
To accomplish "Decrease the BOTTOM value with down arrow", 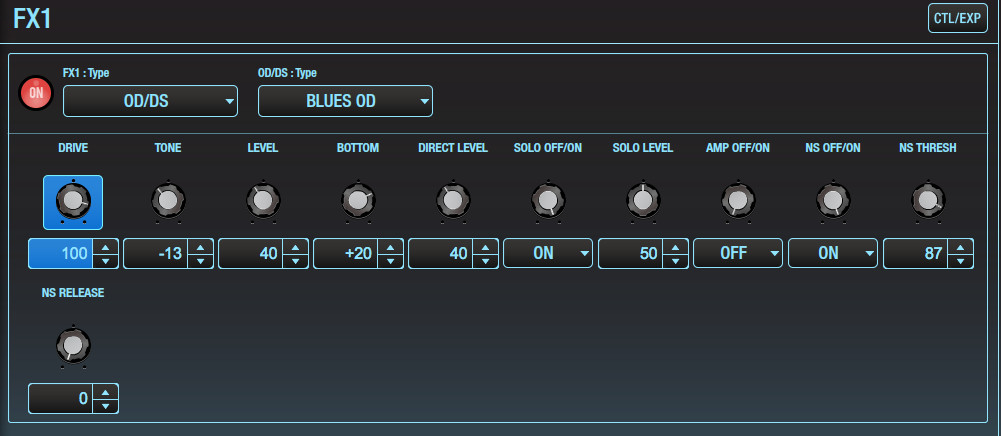I will click(x=391, y=261).
